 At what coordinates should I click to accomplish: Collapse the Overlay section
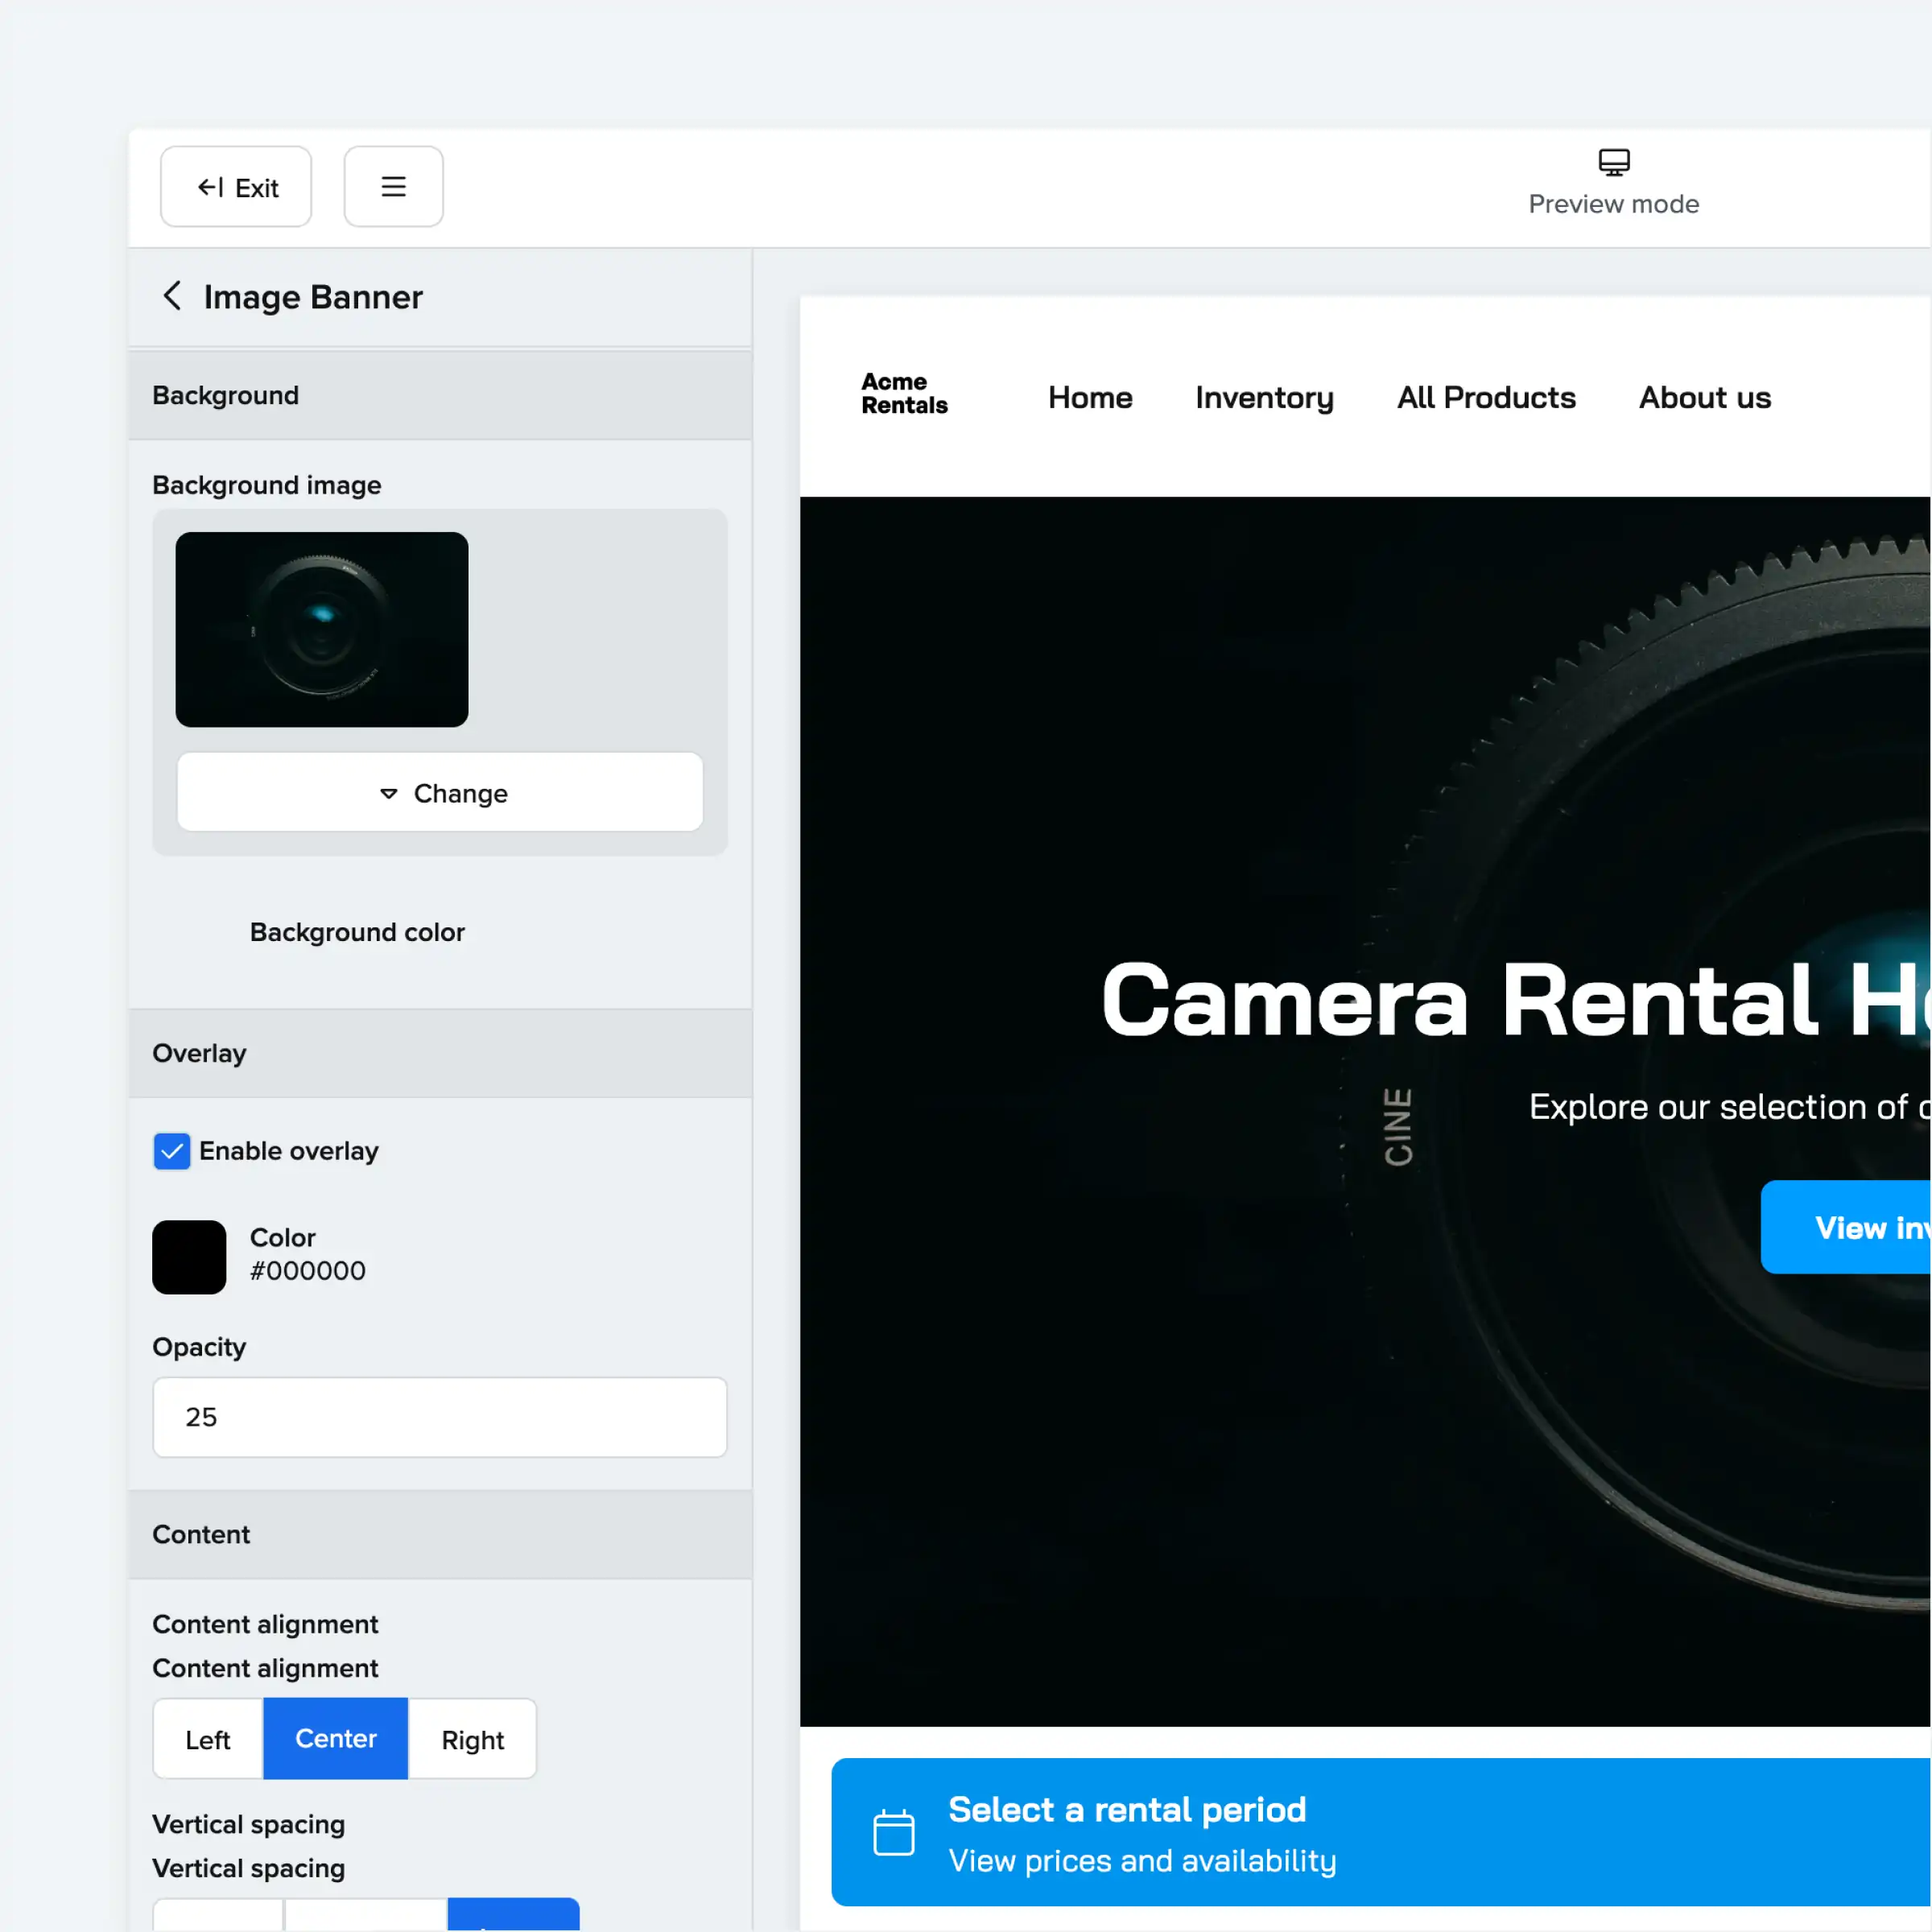(440, 1053)
